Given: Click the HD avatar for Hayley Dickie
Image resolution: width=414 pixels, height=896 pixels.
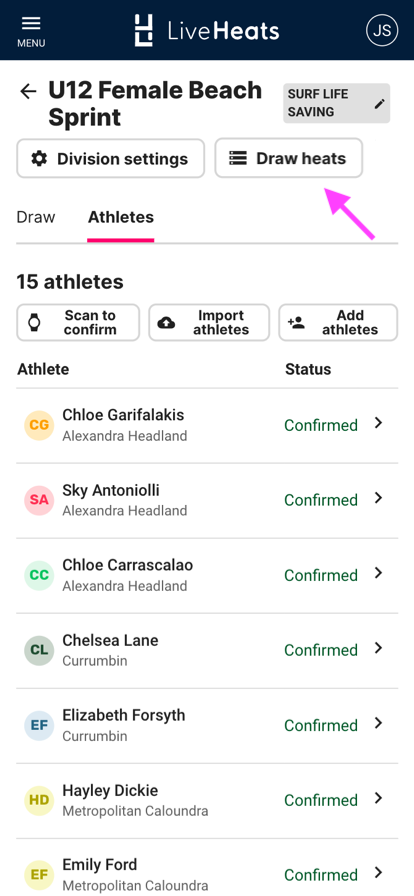Looking at the screenshot, I should (39, 800).
